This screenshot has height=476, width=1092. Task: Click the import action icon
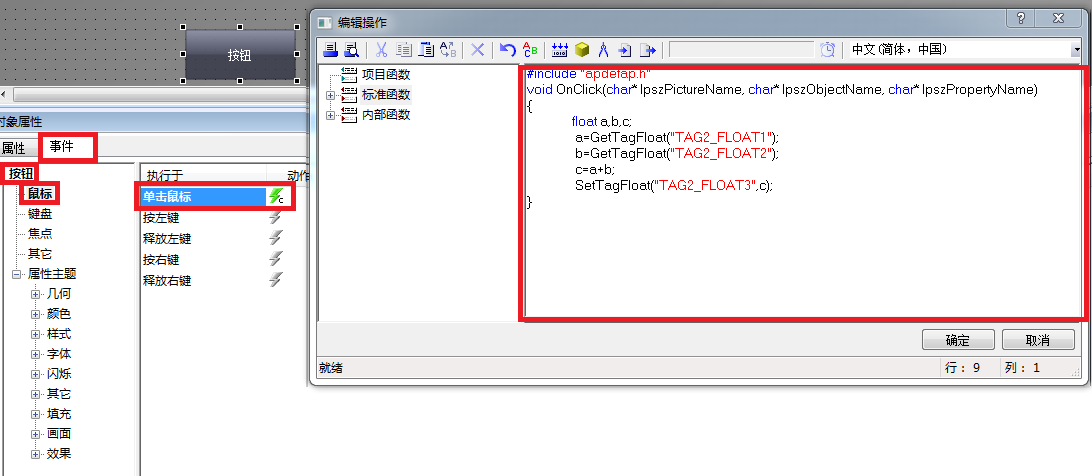pos(625,49)
